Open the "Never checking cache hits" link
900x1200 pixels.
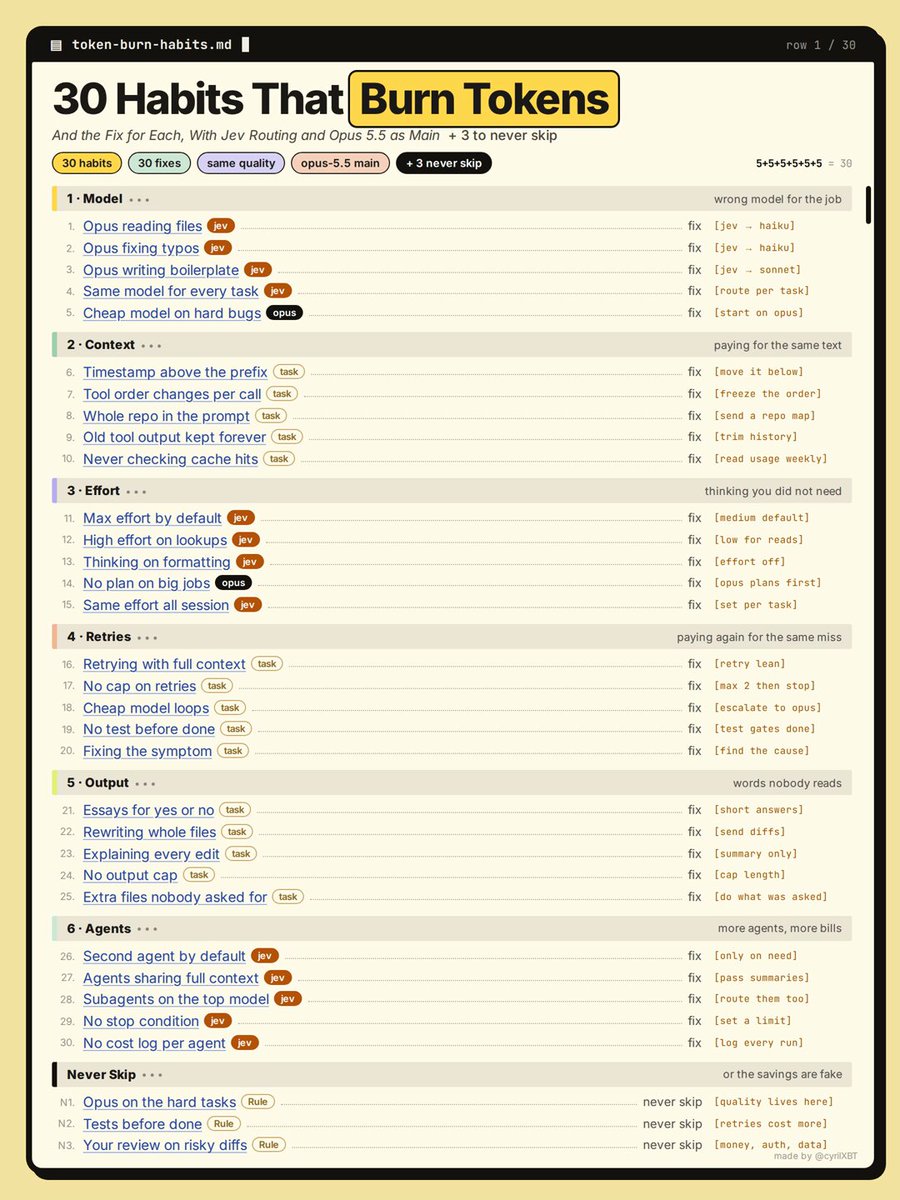[x=170, y=459]
